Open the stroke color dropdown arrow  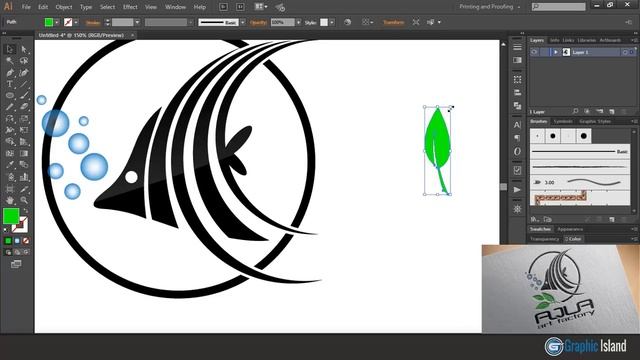(x=76, y=22)
